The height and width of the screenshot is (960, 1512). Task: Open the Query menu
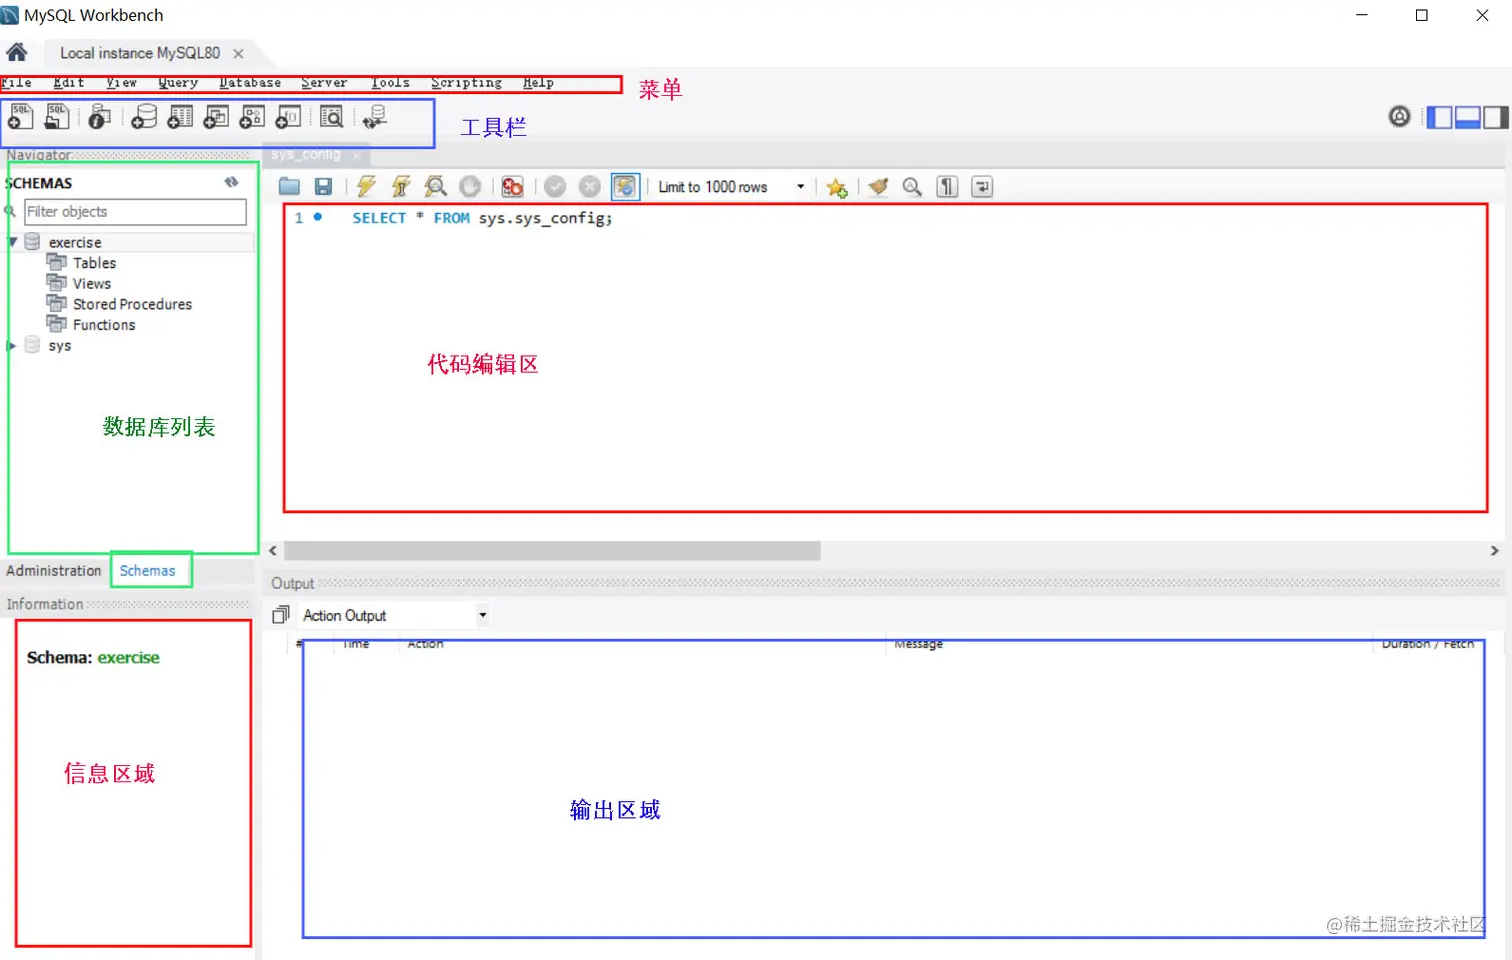point(178,83)
